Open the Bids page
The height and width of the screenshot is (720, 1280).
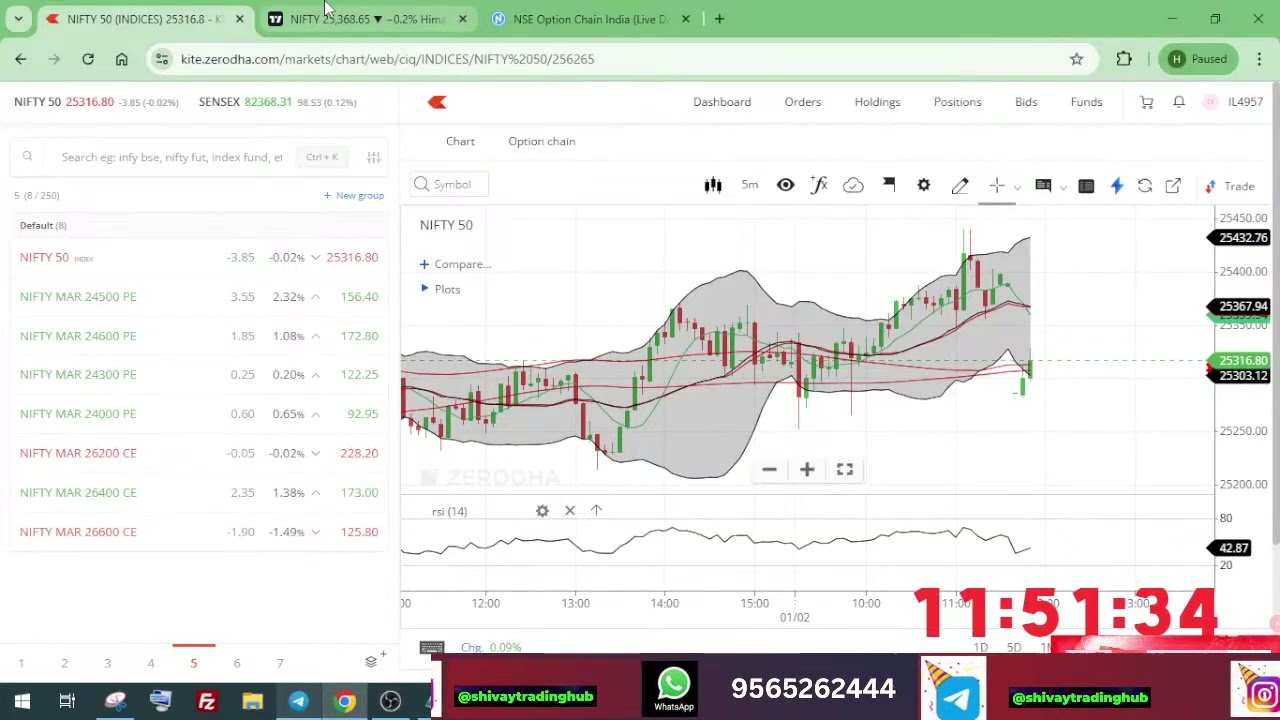coord(1026,102)
